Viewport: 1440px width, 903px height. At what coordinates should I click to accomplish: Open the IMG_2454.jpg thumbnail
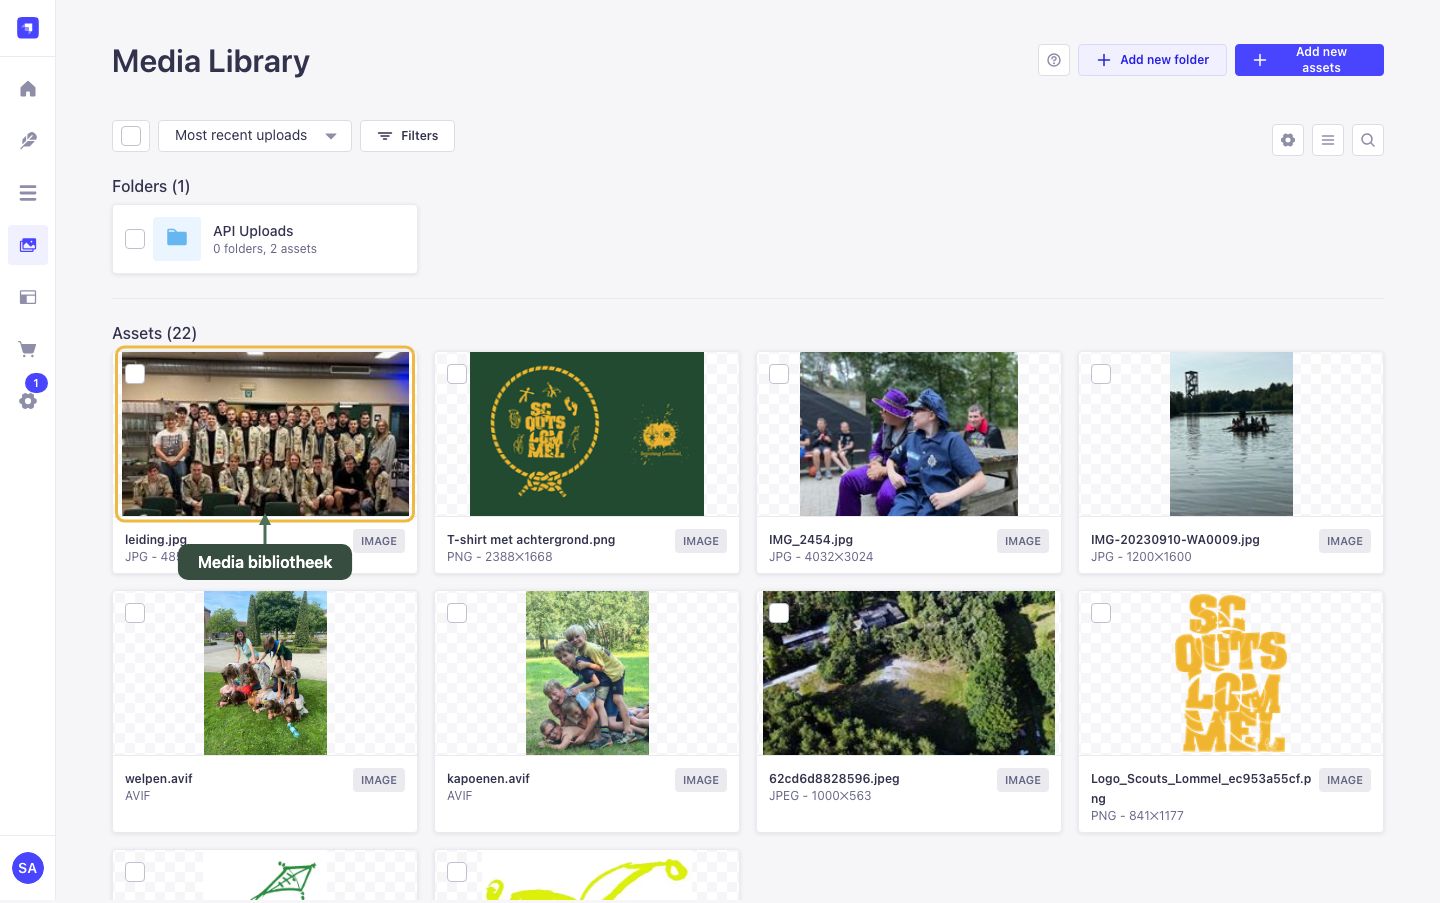coord(909,434)
